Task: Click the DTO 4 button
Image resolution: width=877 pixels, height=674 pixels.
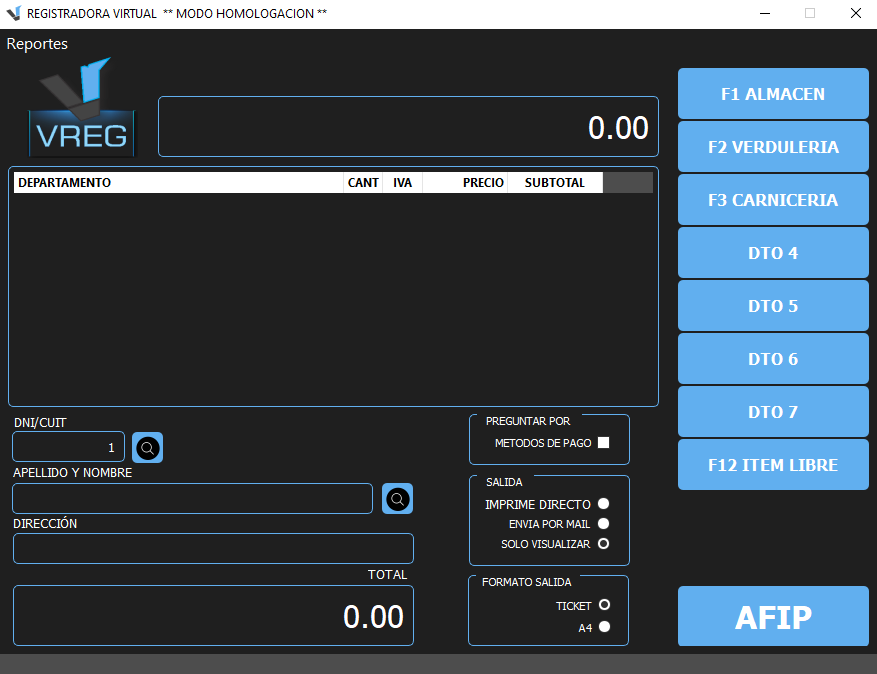Action: [x=773, y=253]
